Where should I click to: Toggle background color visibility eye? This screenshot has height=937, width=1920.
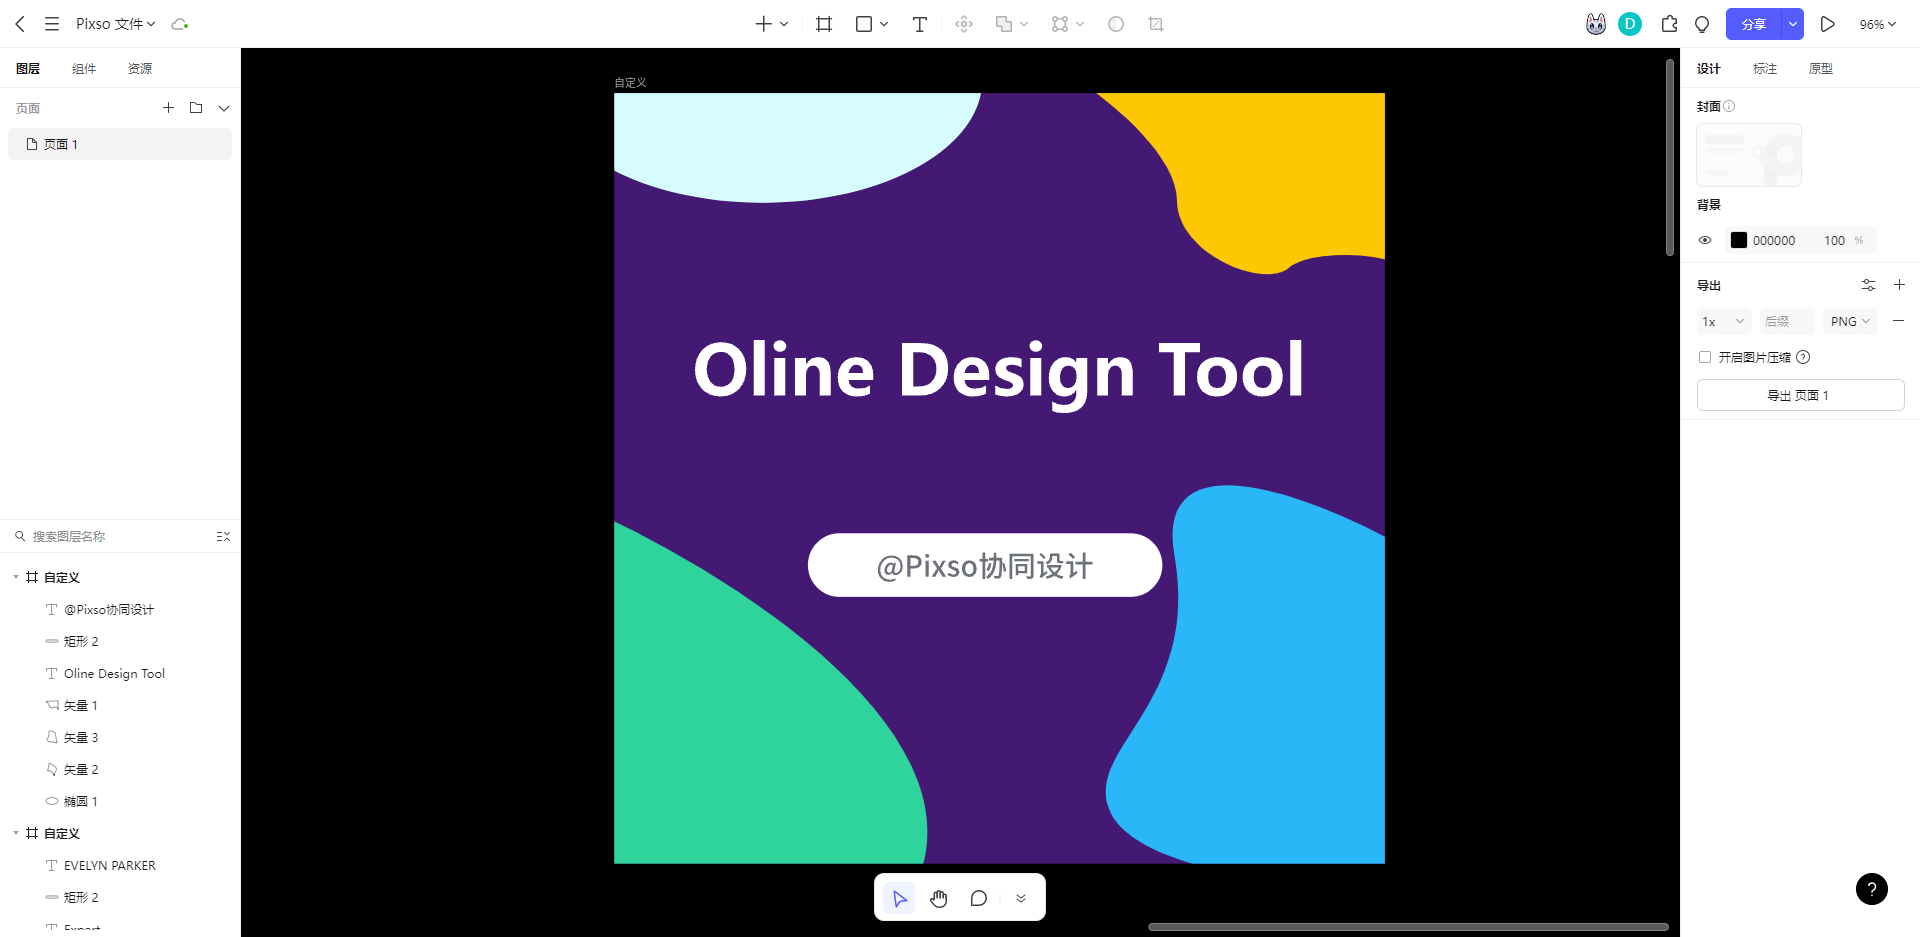pyautogui.click(x=1705, y=240)
